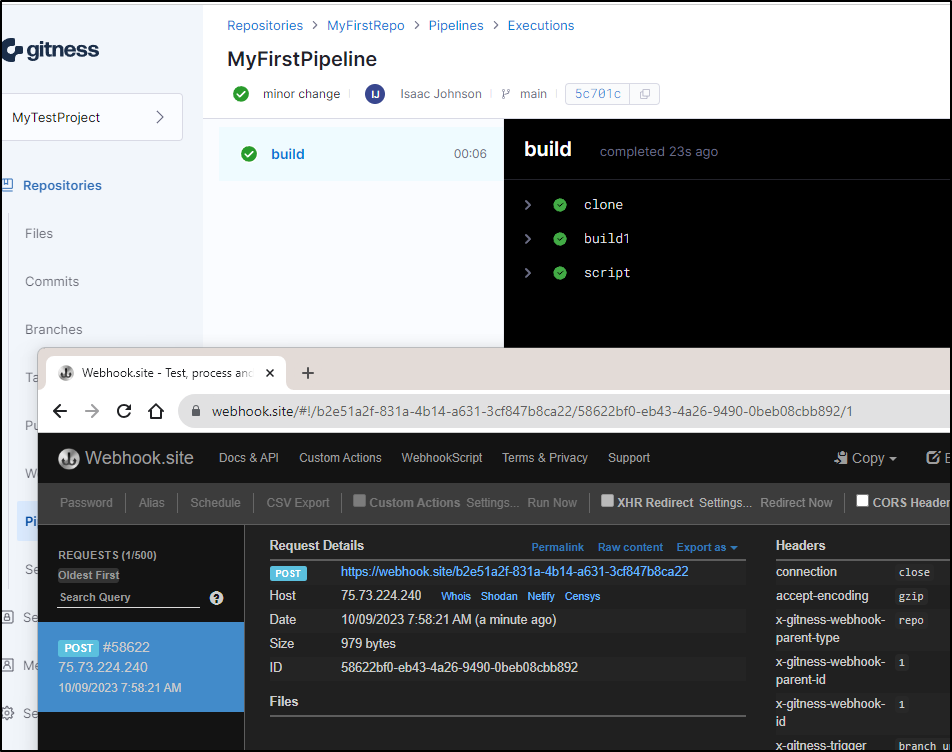Click the Alias toolbar option

tap(151, 503)
